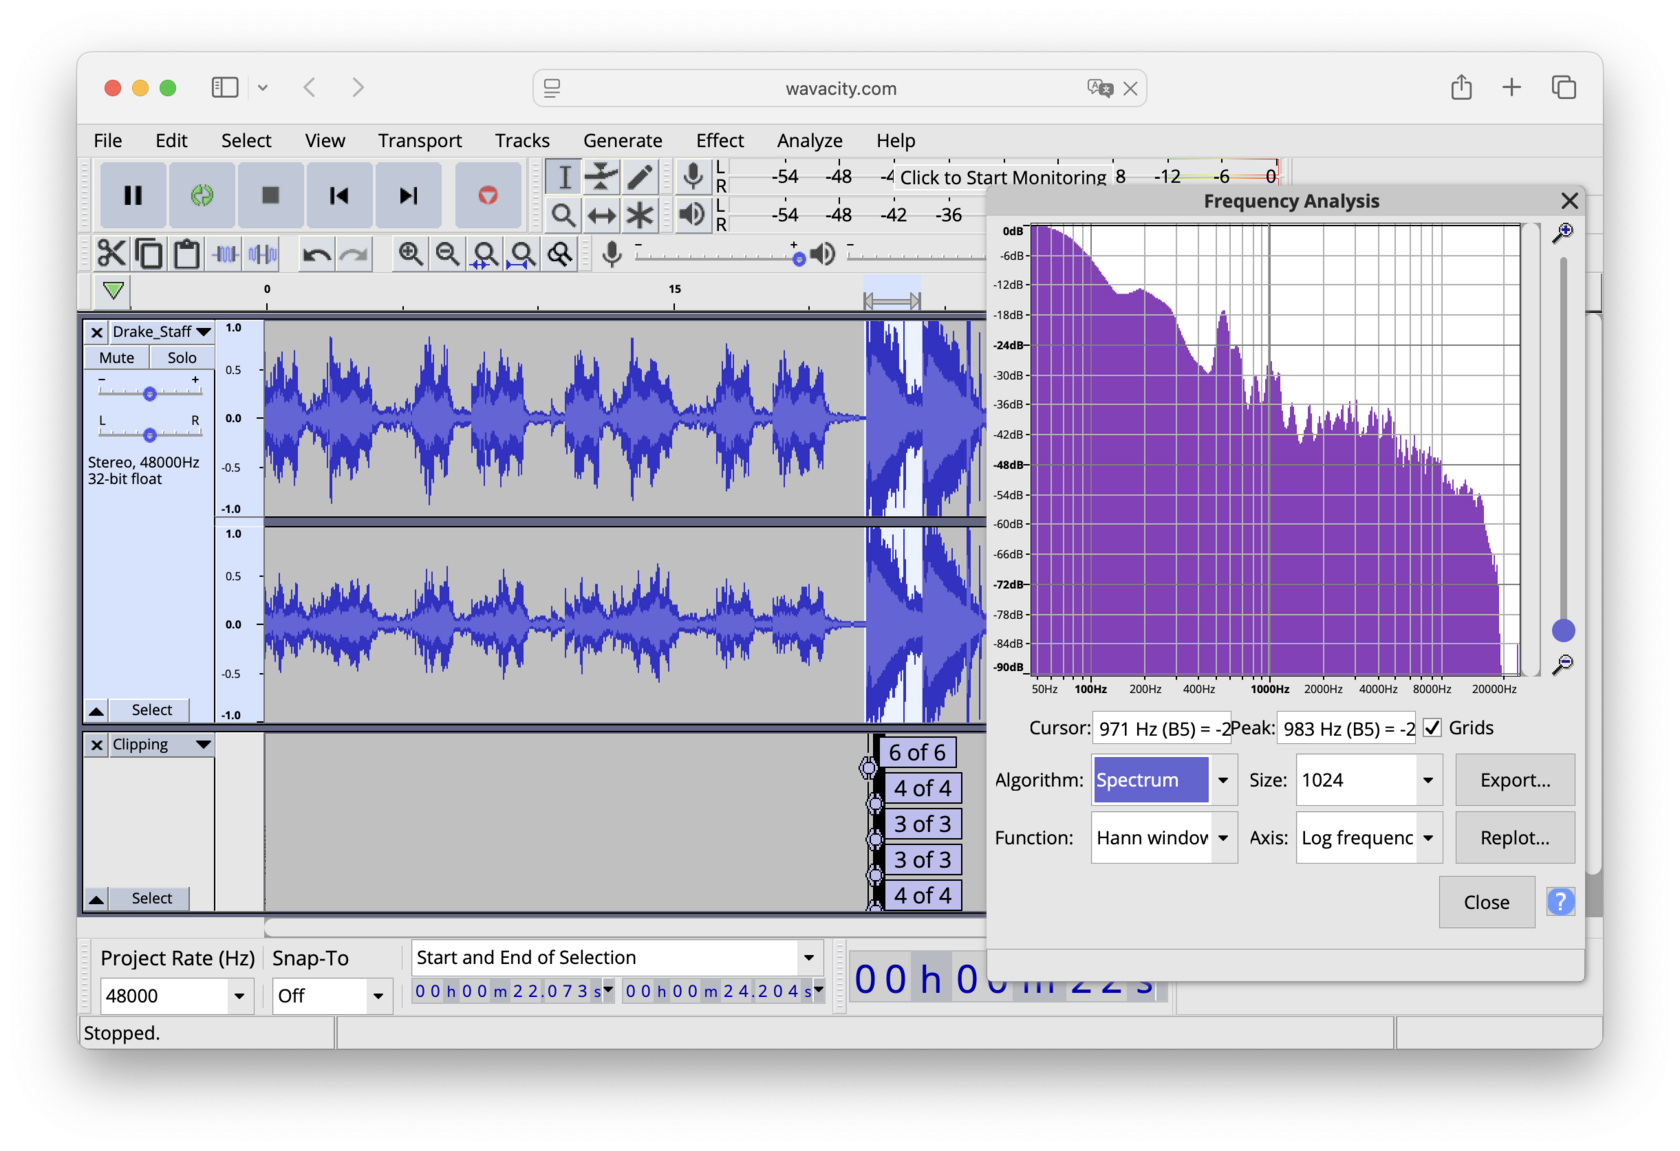Image resolution: width=1680 pixels, height=1151 pixels.
Task: Mute the Drake_Staff track
Action: coord(117,358)
